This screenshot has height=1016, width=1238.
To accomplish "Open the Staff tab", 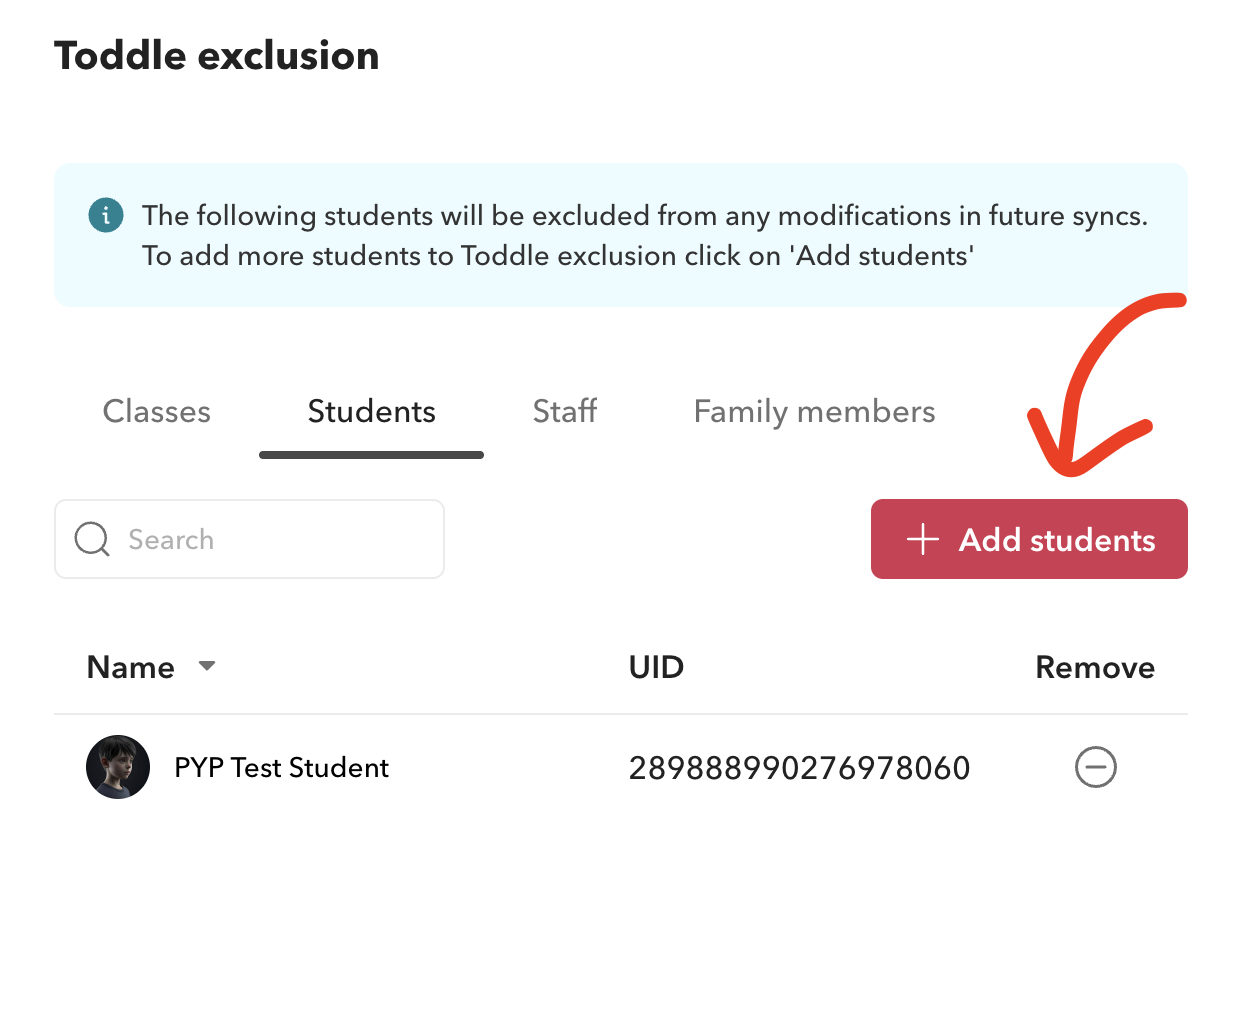I will point(564,412).
